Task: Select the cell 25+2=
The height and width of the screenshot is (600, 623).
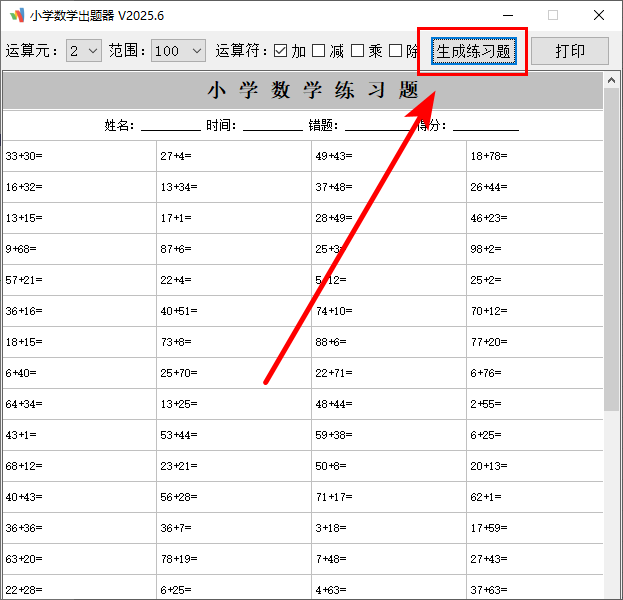Action: pyautogui.click(x=535, y=280)
